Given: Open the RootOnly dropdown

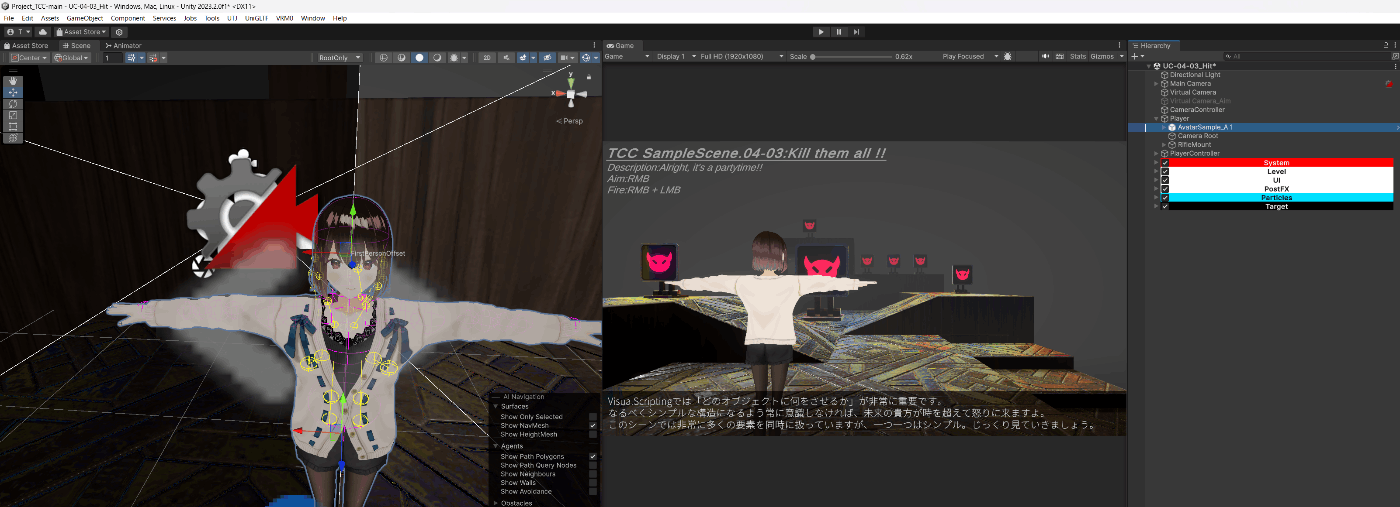Looking at the screenshot, I should point(340,58).
